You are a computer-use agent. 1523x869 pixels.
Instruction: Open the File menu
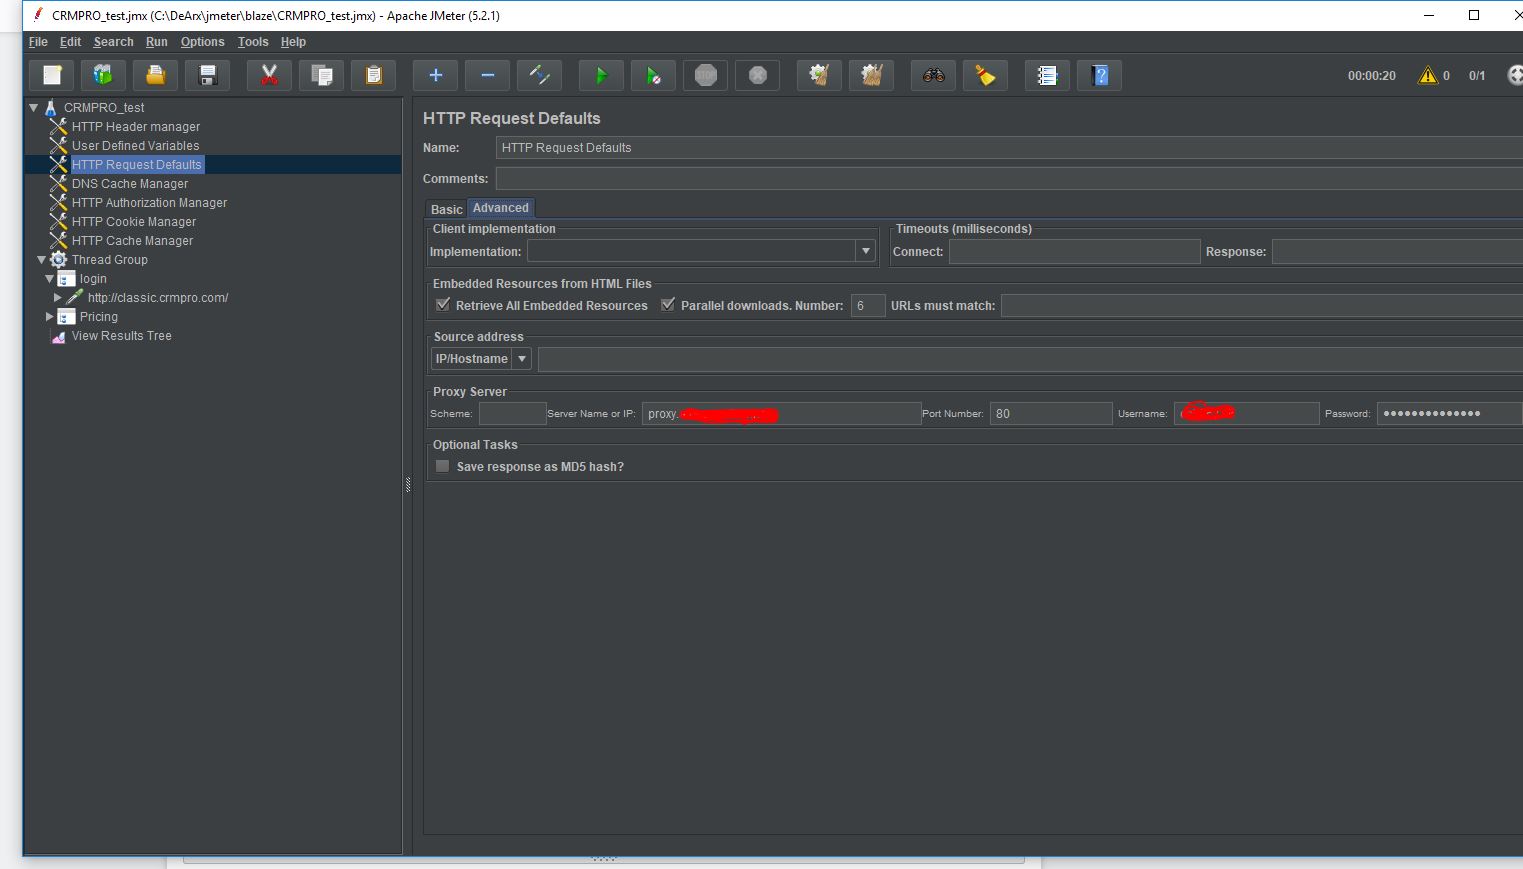pyautogui.click(x=38, y=42)
